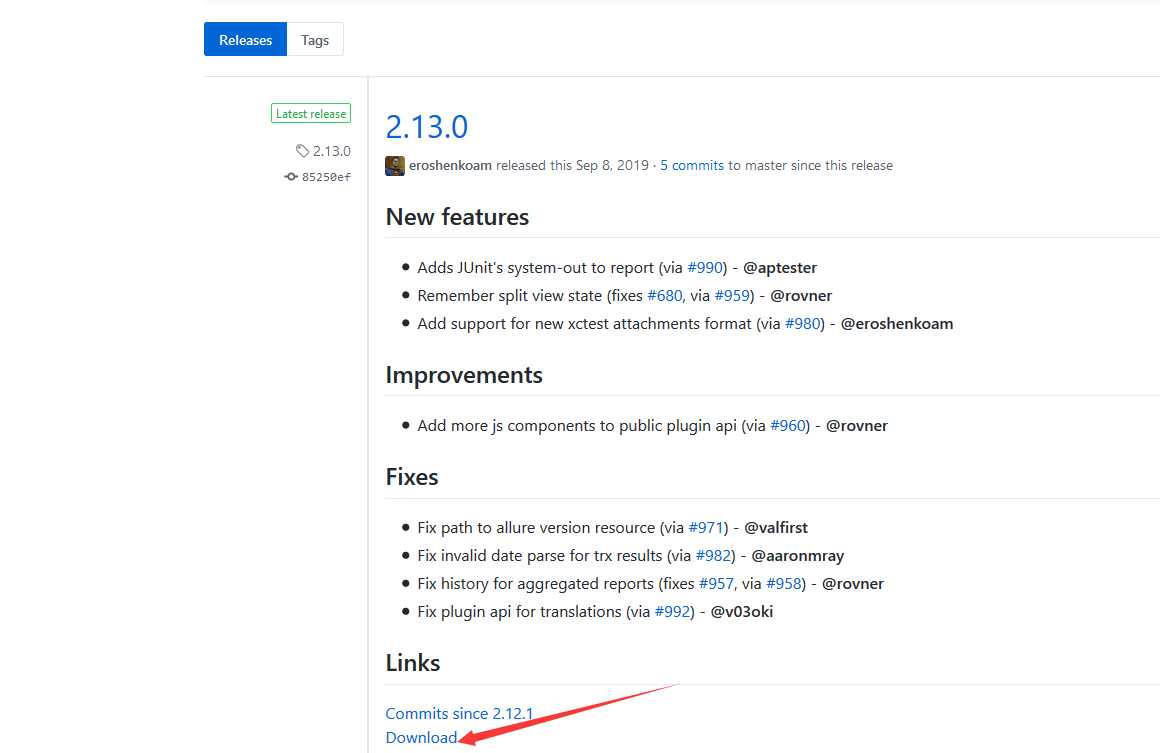This screenshot has height=753, width=1160.
Task: Open @rovner mention on split view line
Action: pos(801,296)
